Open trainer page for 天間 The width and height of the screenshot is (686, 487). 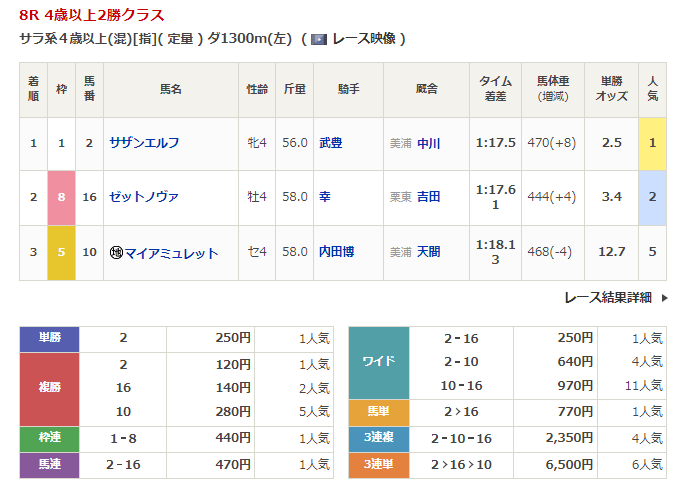(x=429, y=253)
